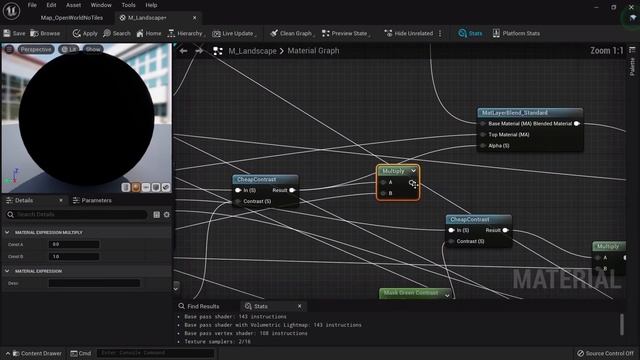Open Platform Stats panel
The width and height of the screenshot is (640, 360).
(516, 33)
